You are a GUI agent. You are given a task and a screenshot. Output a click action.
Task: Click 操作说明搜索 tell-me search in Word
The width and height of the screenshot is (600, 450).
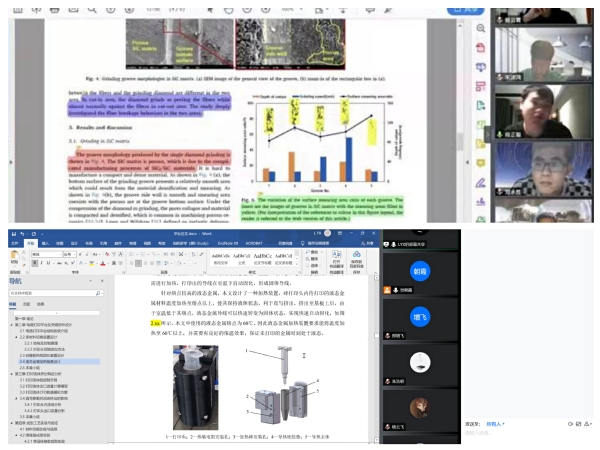[315, 243]
